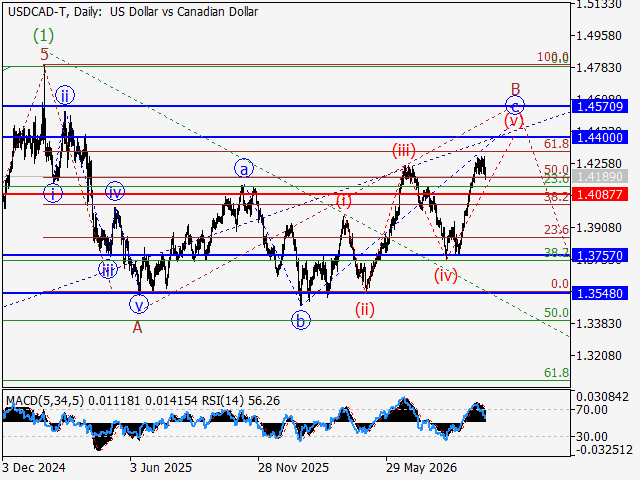Click the 28 Nov 2025 date marker
640x480 pixels.
tap(293, 467)
